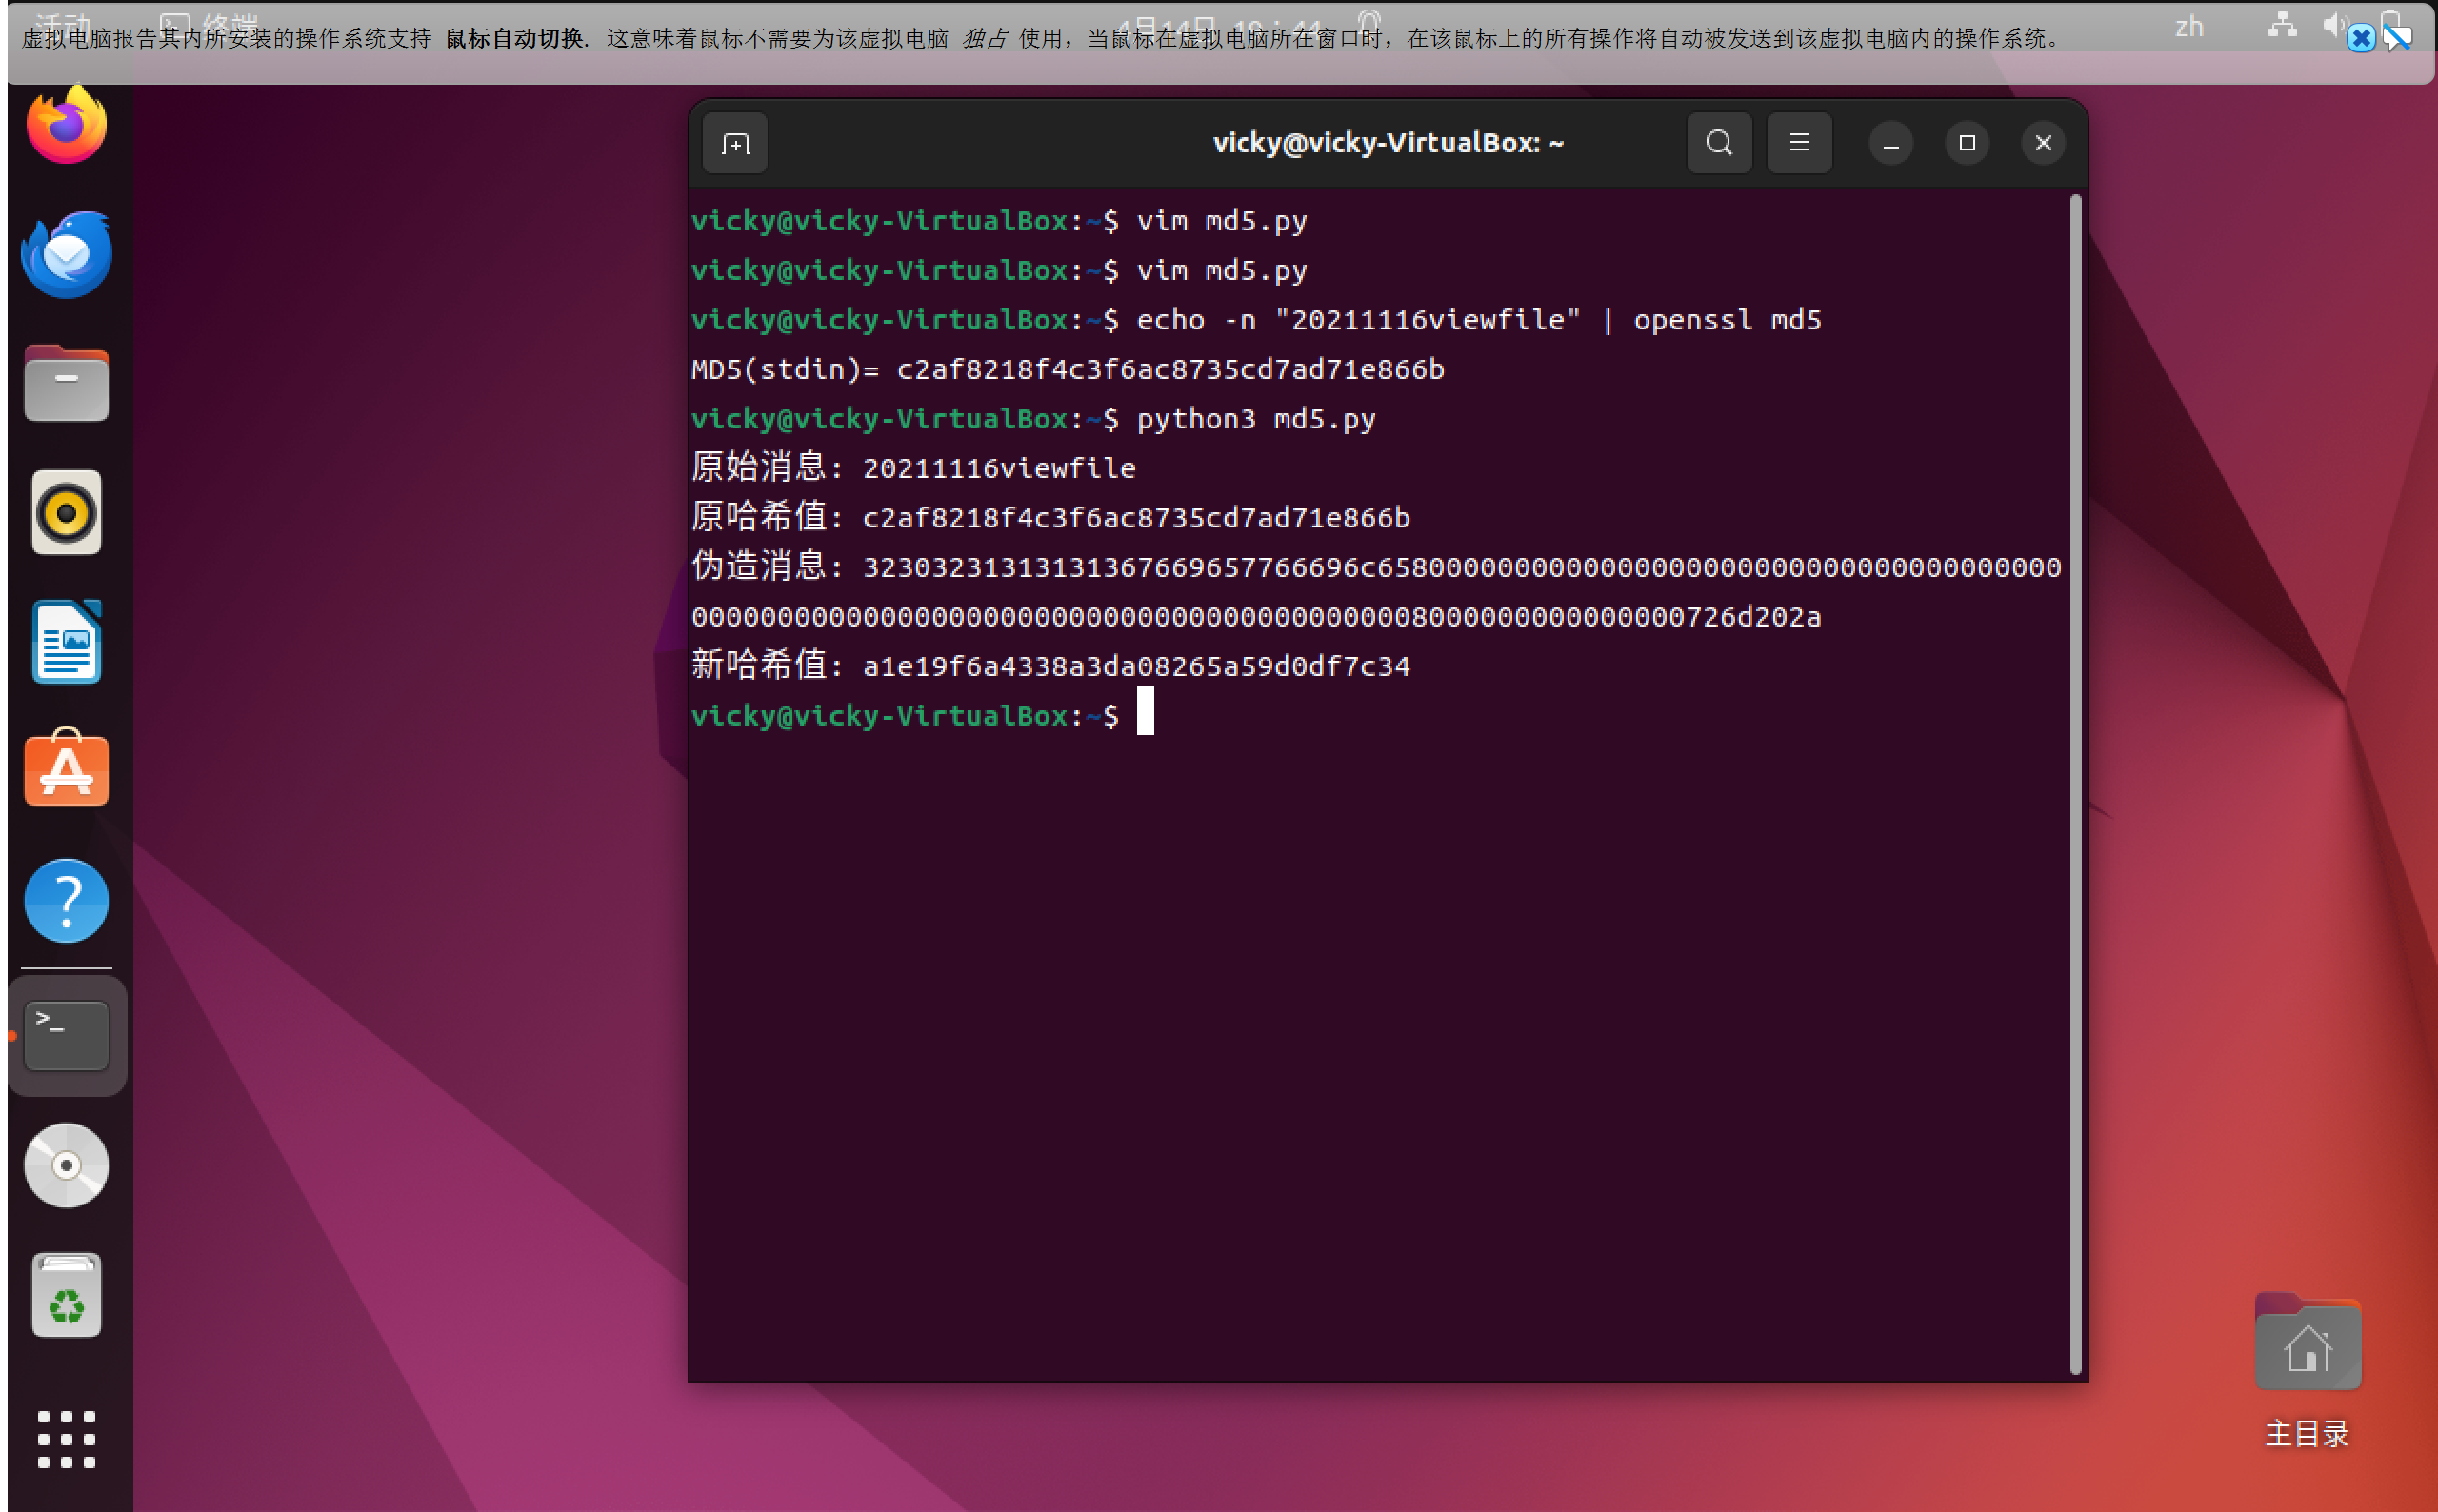Image resolution: width=2438 pixels, height=1512 pixels.
Task: Open Ubuntu Software store
Action: pyautogui.click(x=66, y=771)
